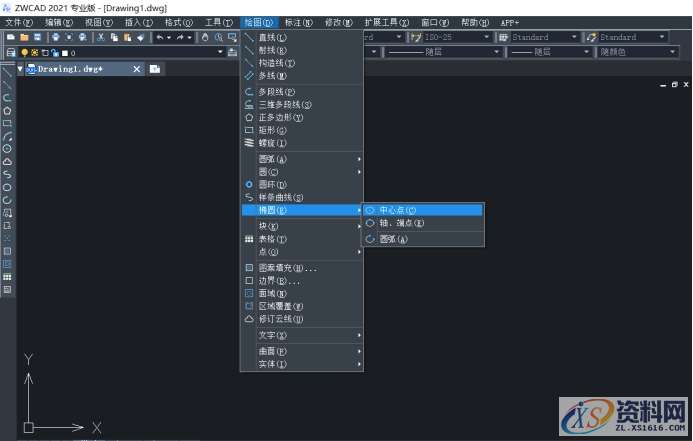693x441 pixels.
Task: Choose 修订云线 in the draw menu
Action: pyautogui.click(x=302, y=319)
